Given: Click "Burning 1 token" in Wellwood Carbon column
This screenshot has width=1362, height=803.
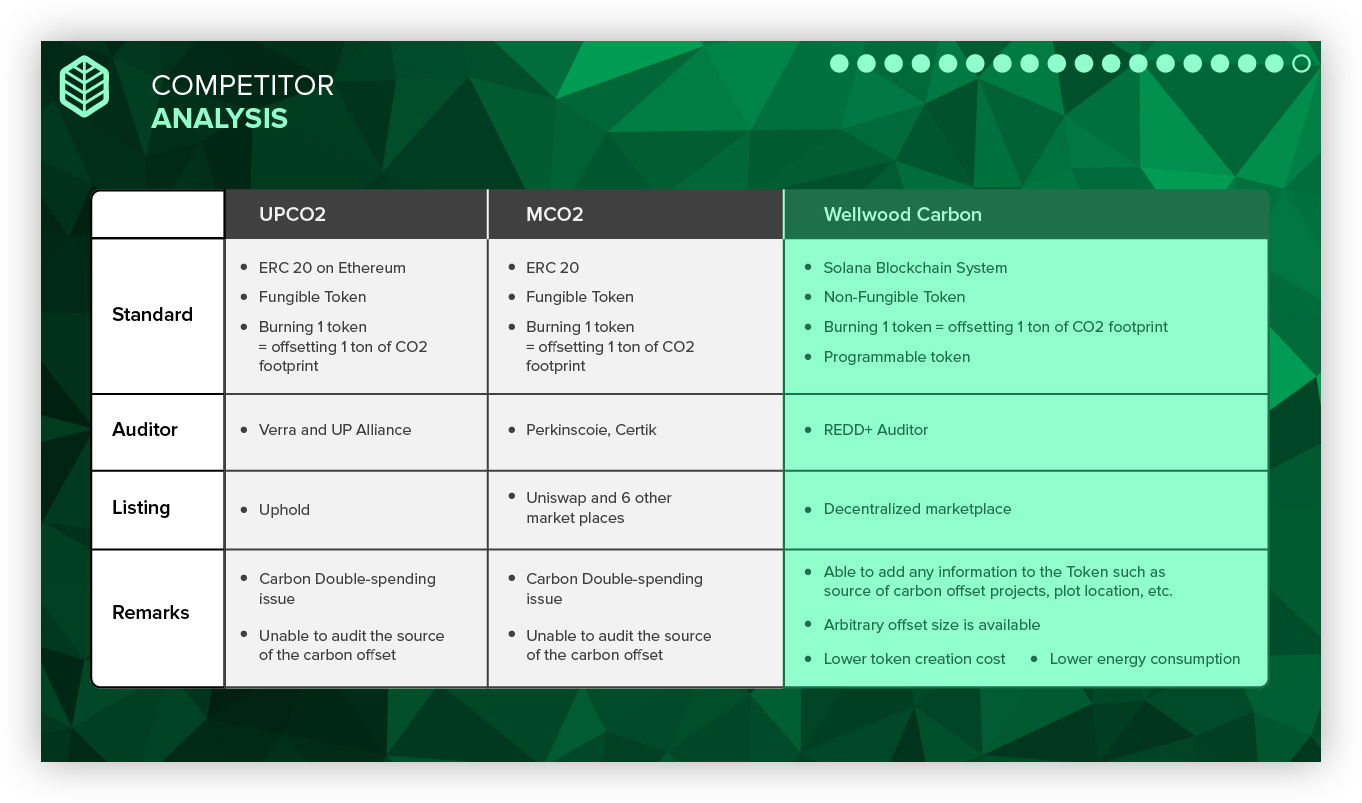Looking at the screenshot, I should 995,327.
